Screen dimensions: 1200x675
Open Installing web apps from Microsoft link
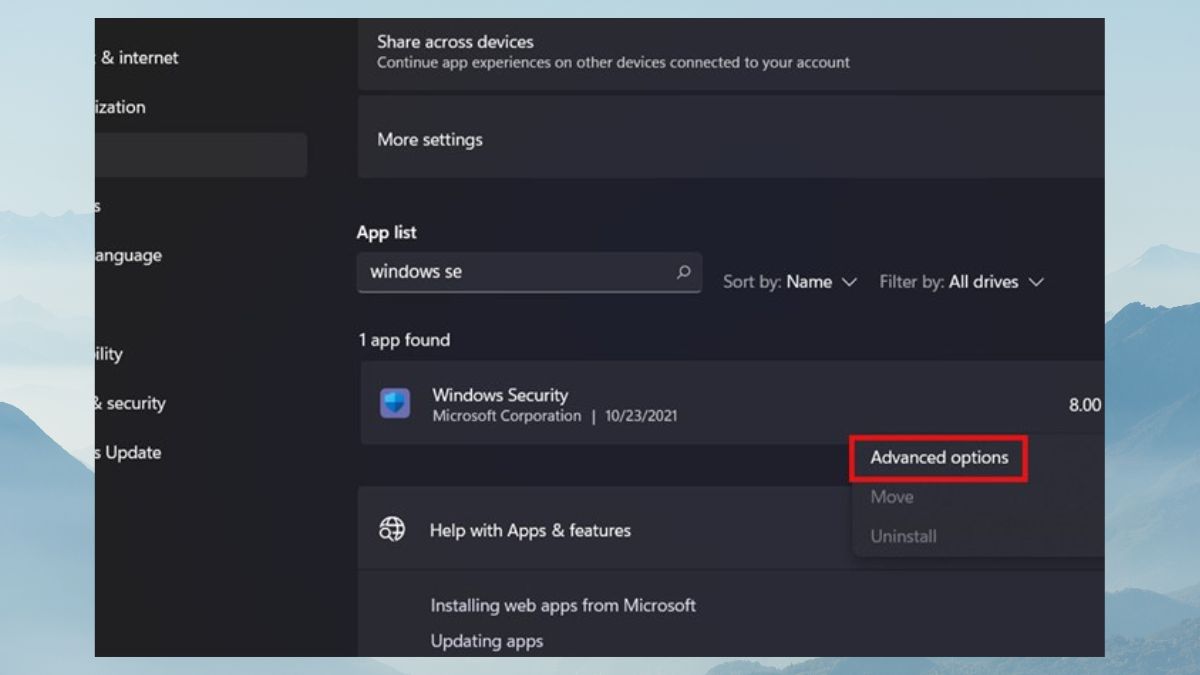click(x=563, y=605)
